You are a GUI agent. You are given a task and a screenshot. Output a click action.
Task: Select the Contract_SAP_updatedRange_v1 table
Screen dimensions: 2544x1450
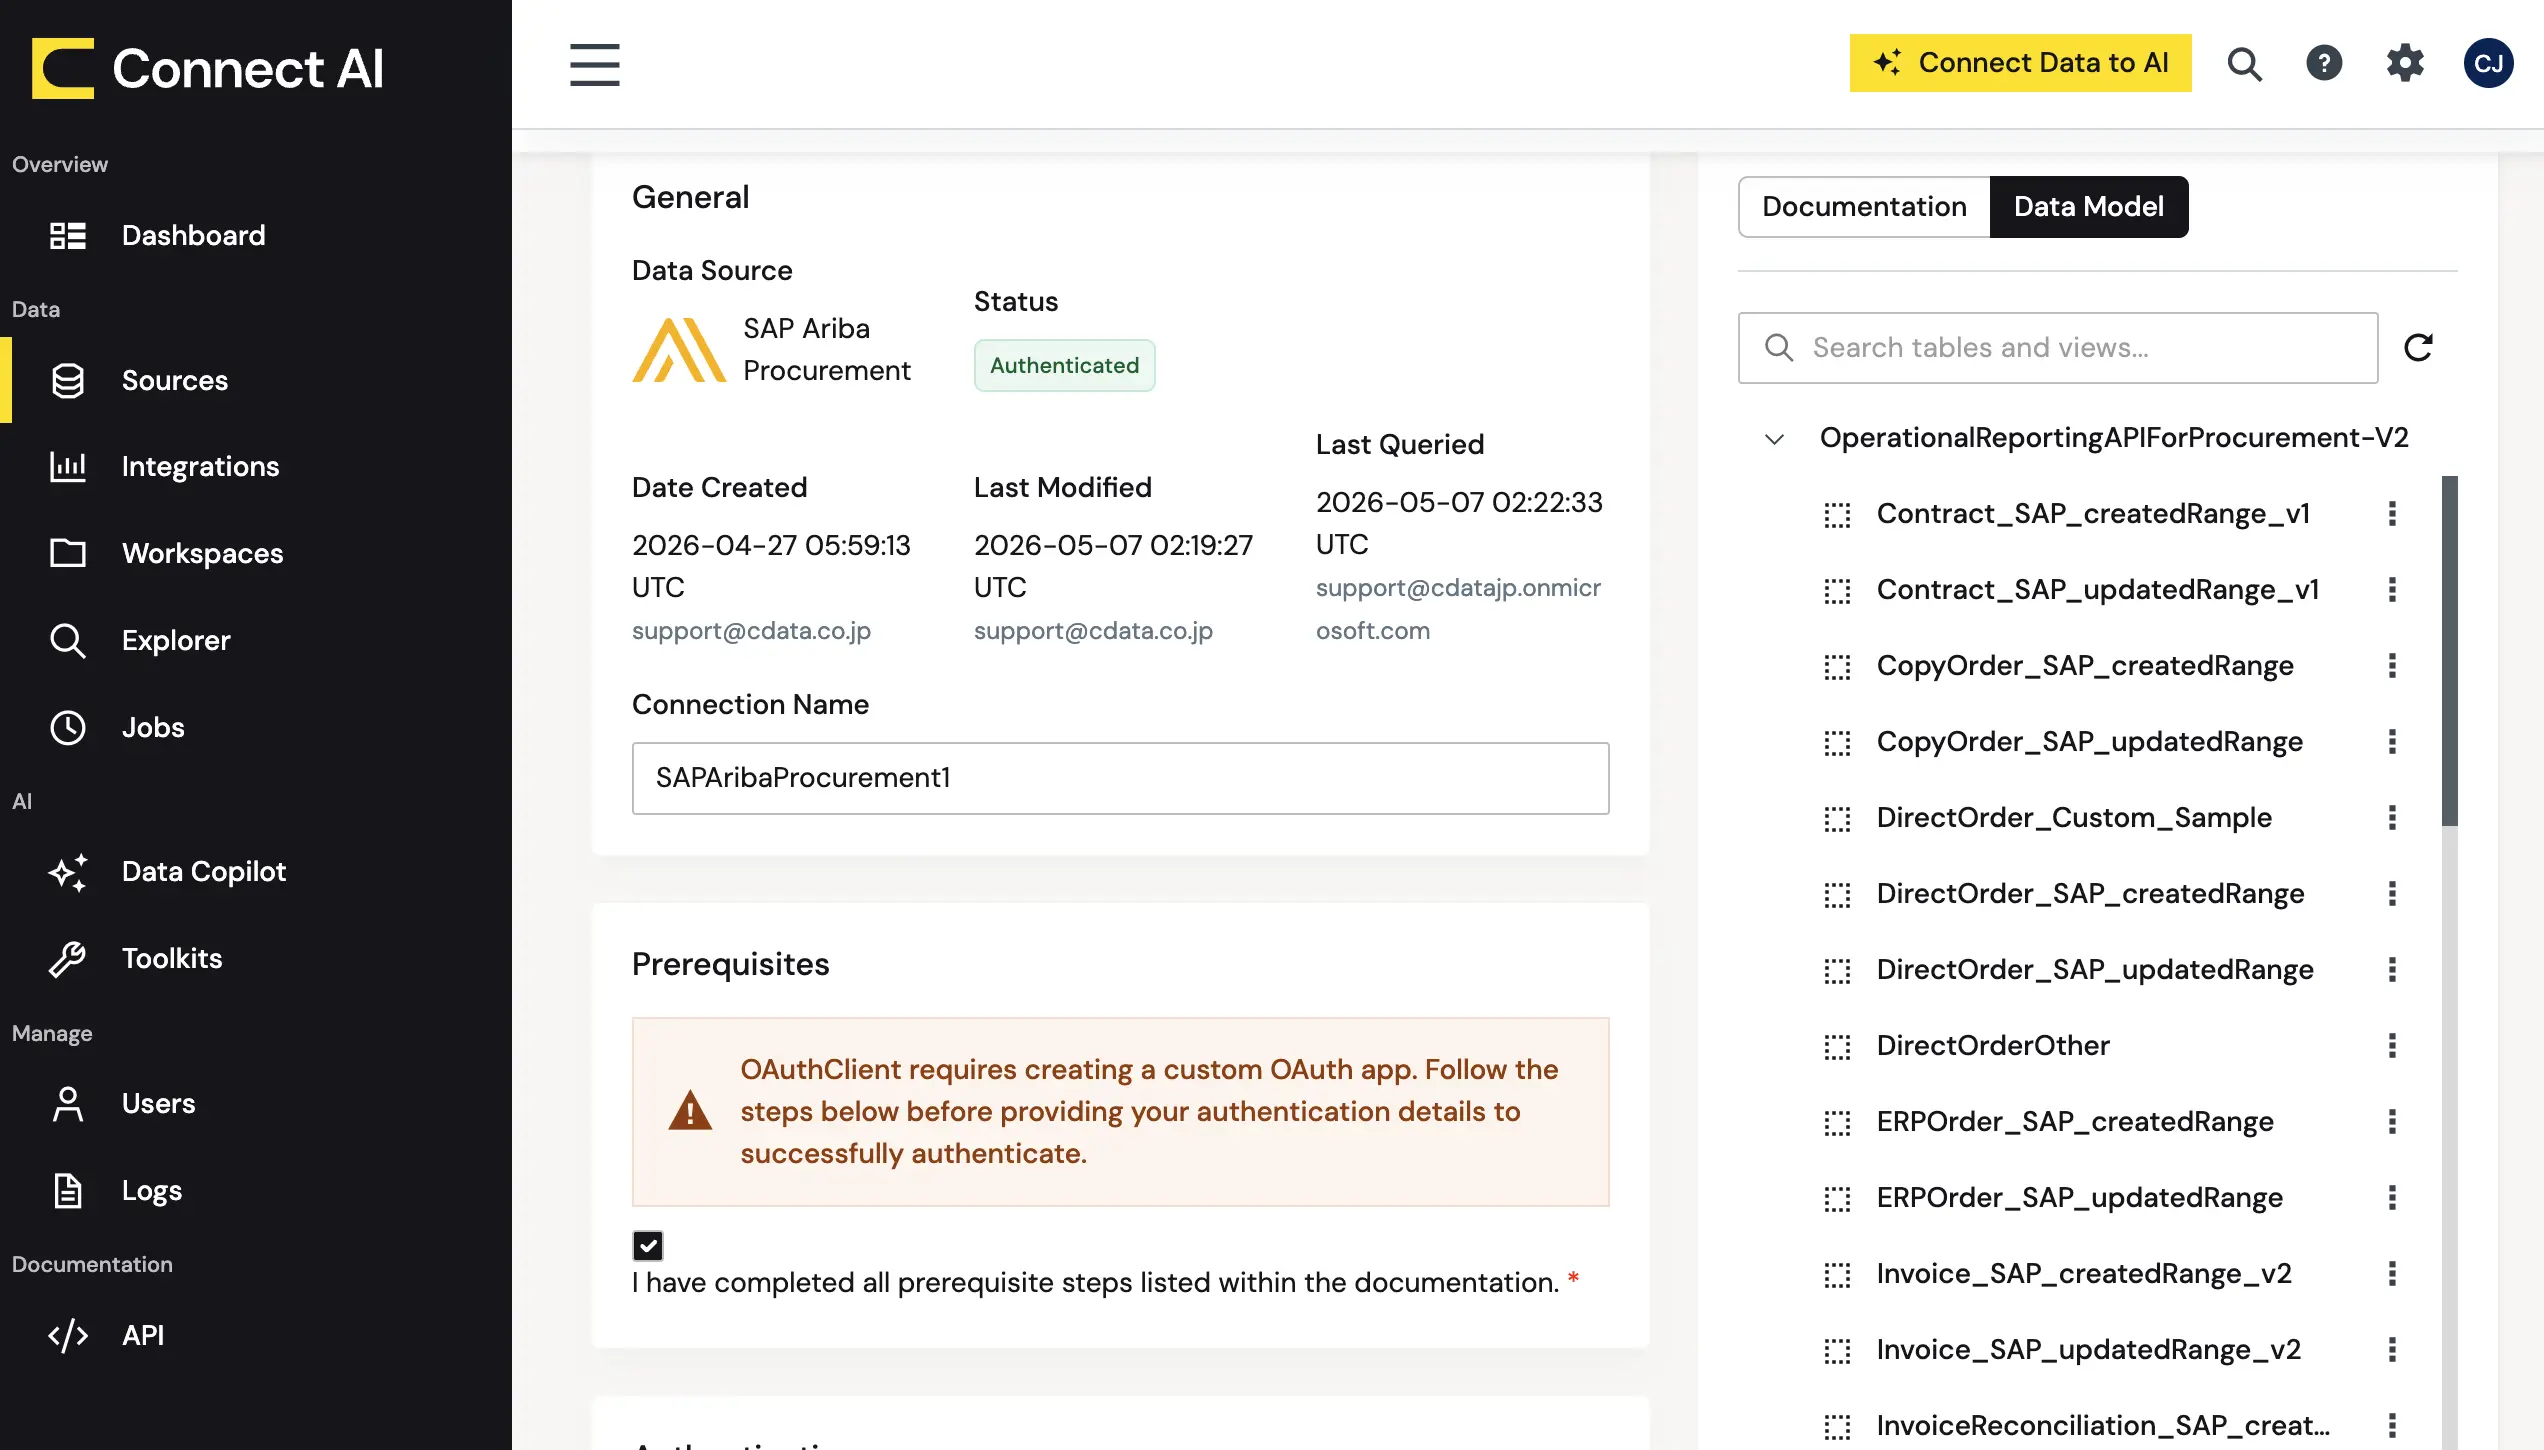2097,590
